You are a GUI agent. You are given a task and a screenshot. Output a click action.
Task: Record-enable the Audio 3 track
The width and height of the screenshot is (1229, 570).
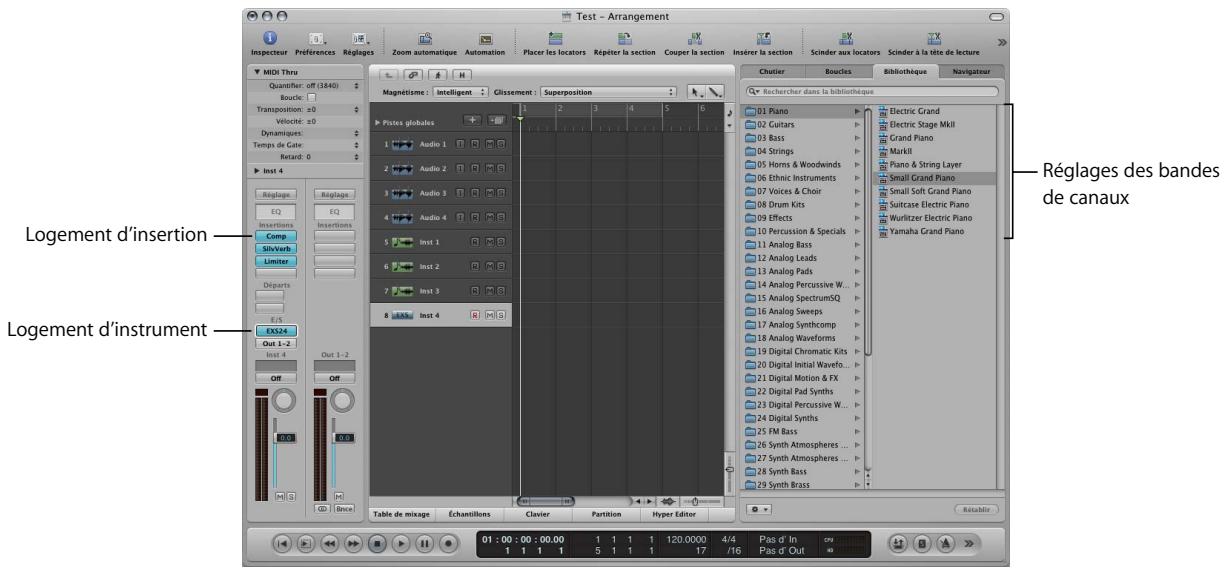click(476, 193)
